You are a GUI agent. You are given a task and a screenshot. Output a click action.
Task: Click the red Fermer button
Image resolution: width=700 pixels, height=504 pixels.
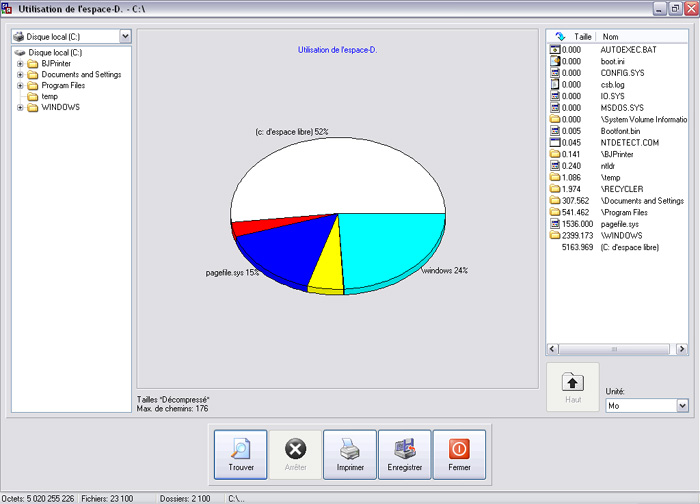(459, 455)
